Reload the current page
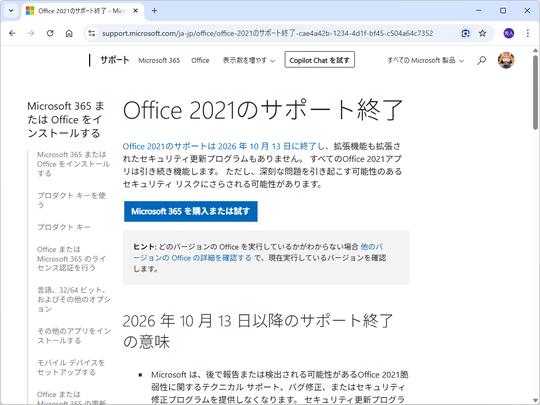The width and height of the screenshot is (540, 405). click(50, 33)
